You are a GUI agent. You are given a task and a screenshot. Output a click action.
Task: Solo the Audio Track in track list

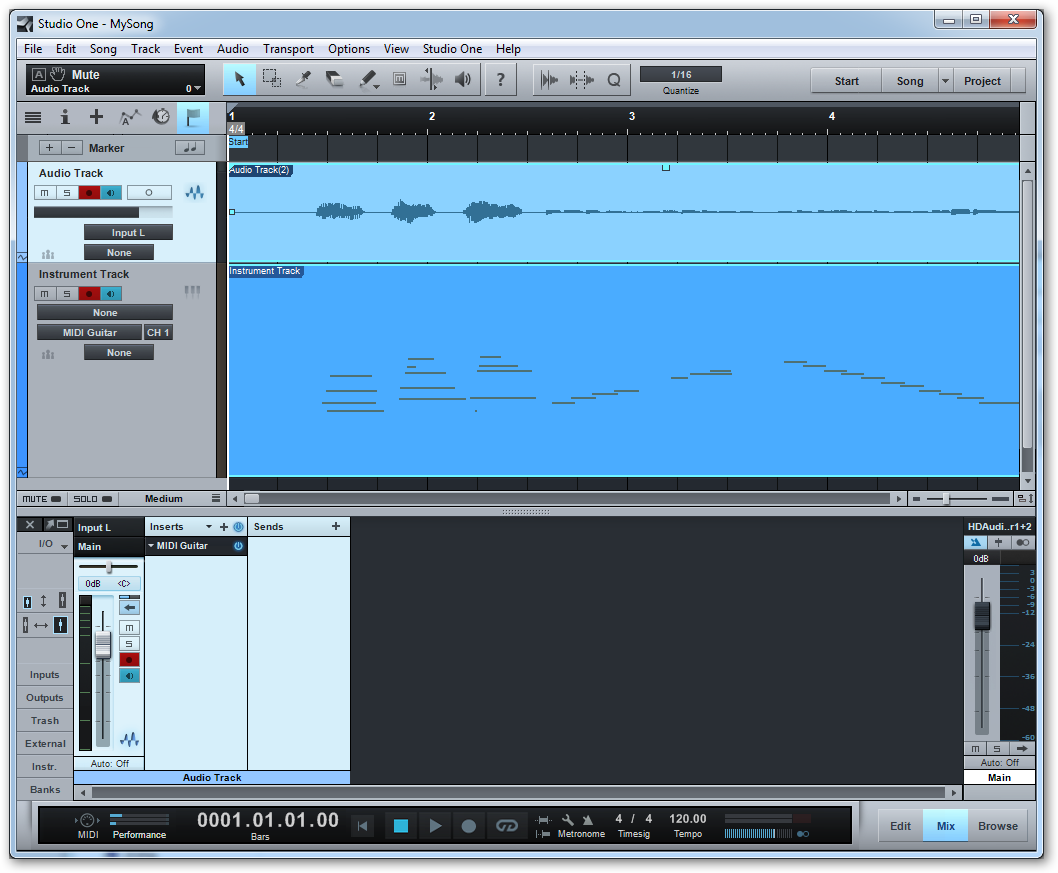[x=67, y=193]
